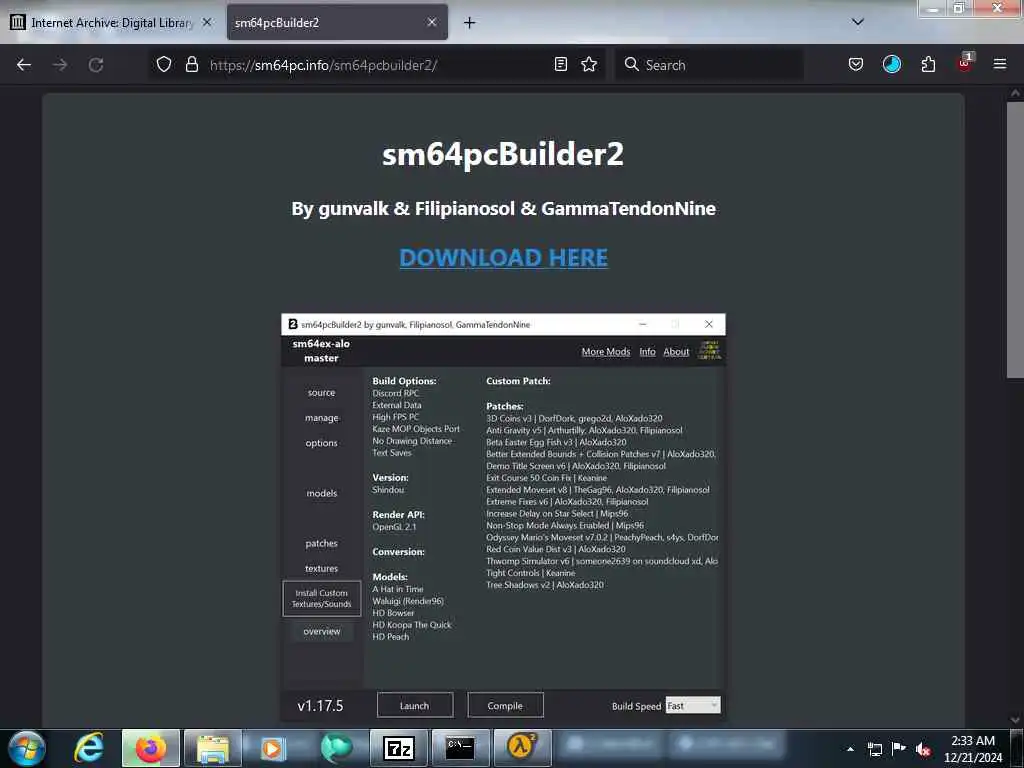Switch to Internet Archive: Digital Library tab
Image resolution: width=1024 pixels, height=768 pixels.
[x=112, y=23]
